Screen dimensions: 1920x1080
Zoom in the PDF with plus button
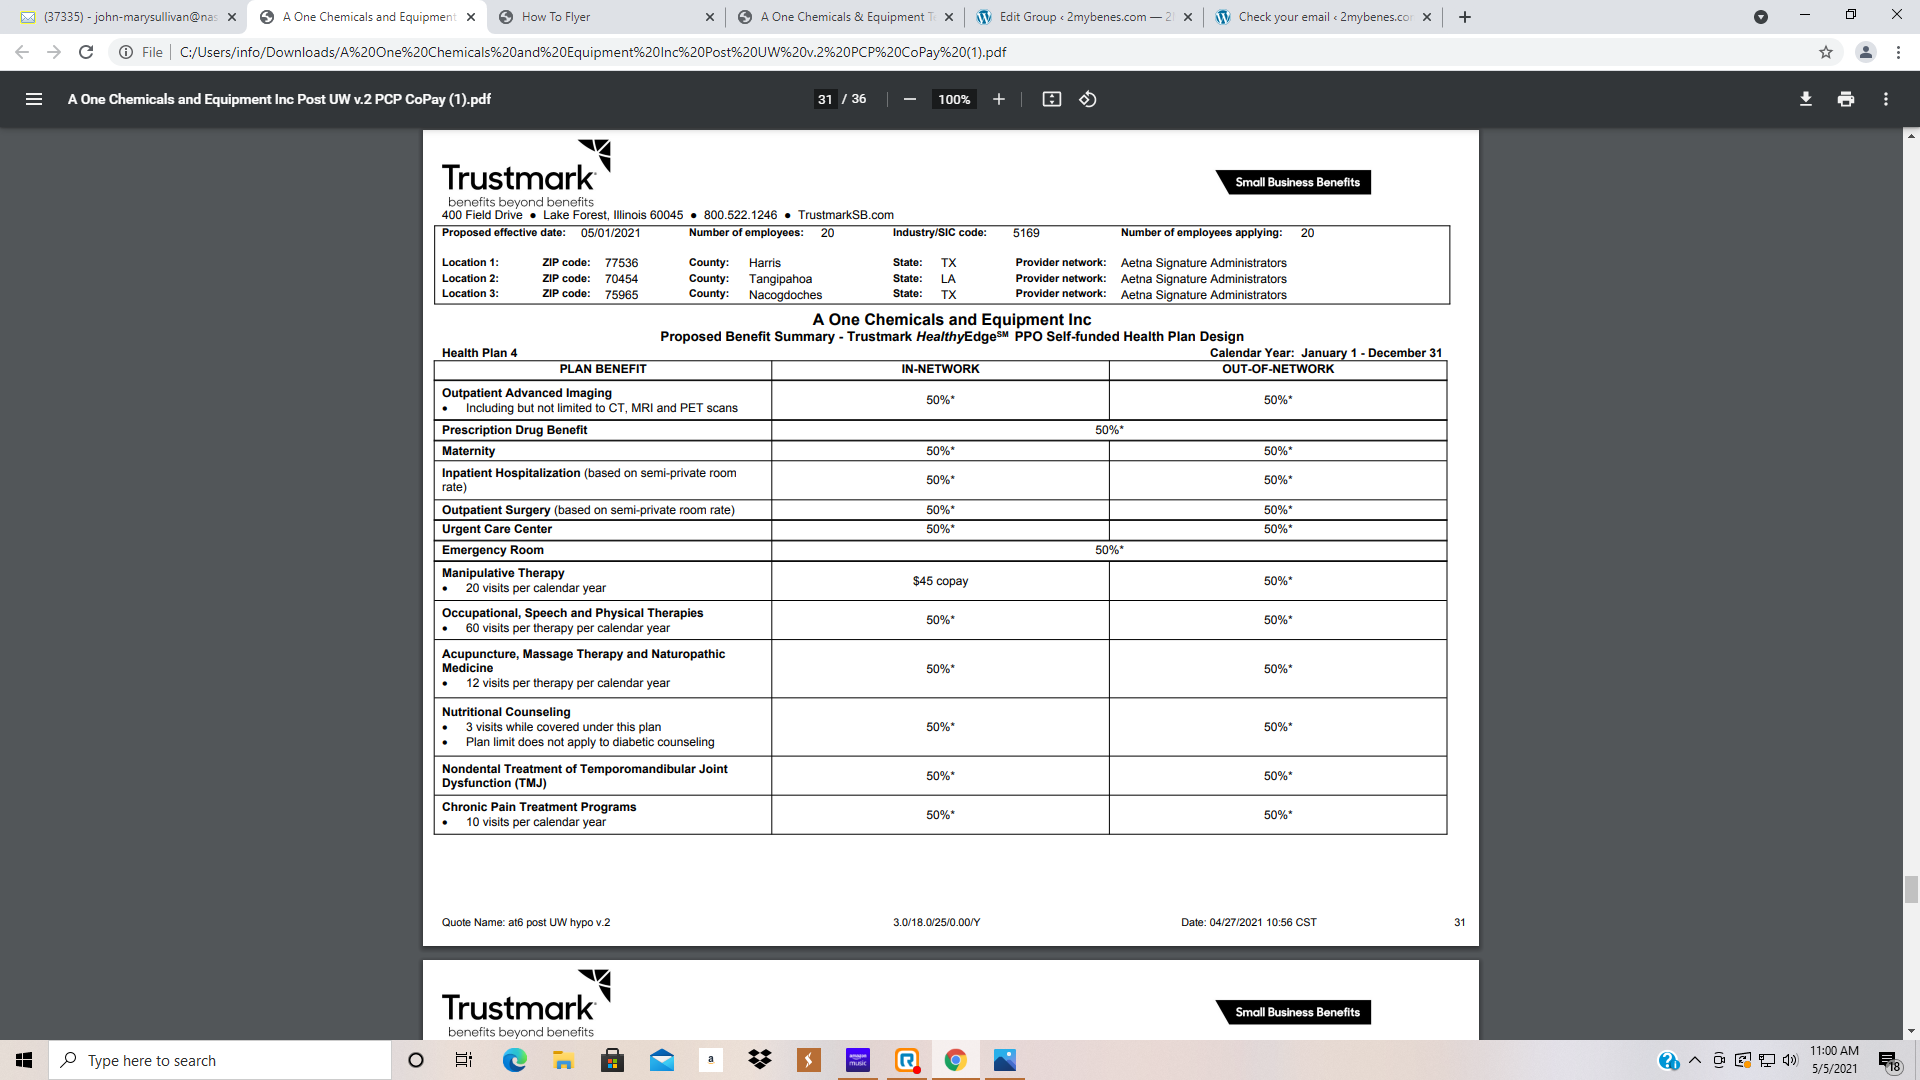998,99
